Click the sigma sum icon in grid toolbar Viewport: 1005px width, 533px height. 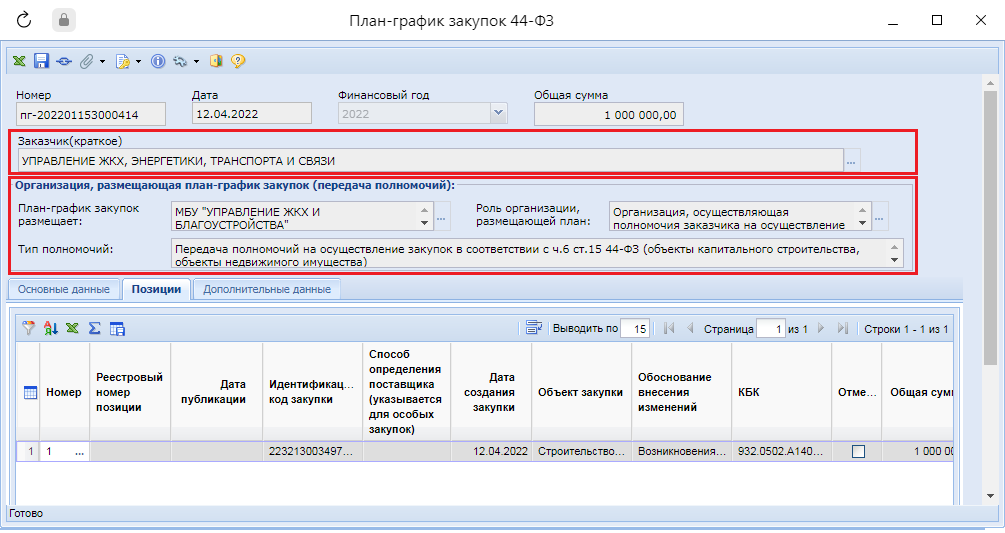pos(95,328)
